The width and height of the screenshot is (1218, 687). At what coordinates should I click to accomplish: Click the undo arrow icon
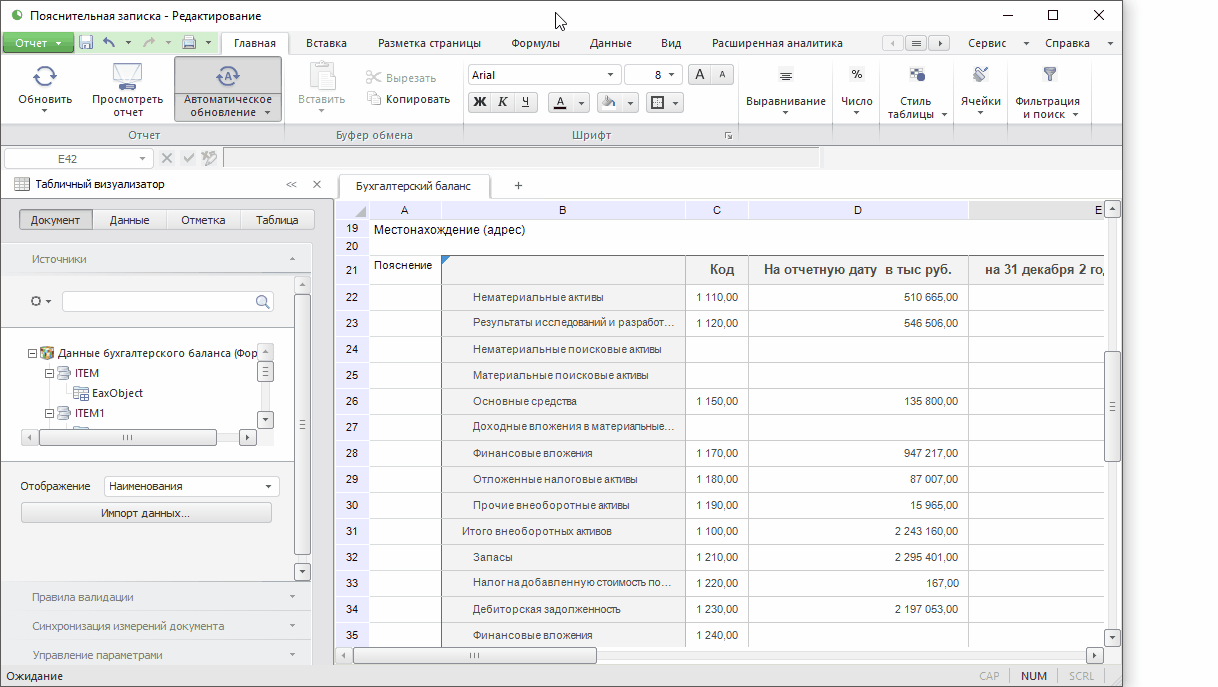pos(109,43)
